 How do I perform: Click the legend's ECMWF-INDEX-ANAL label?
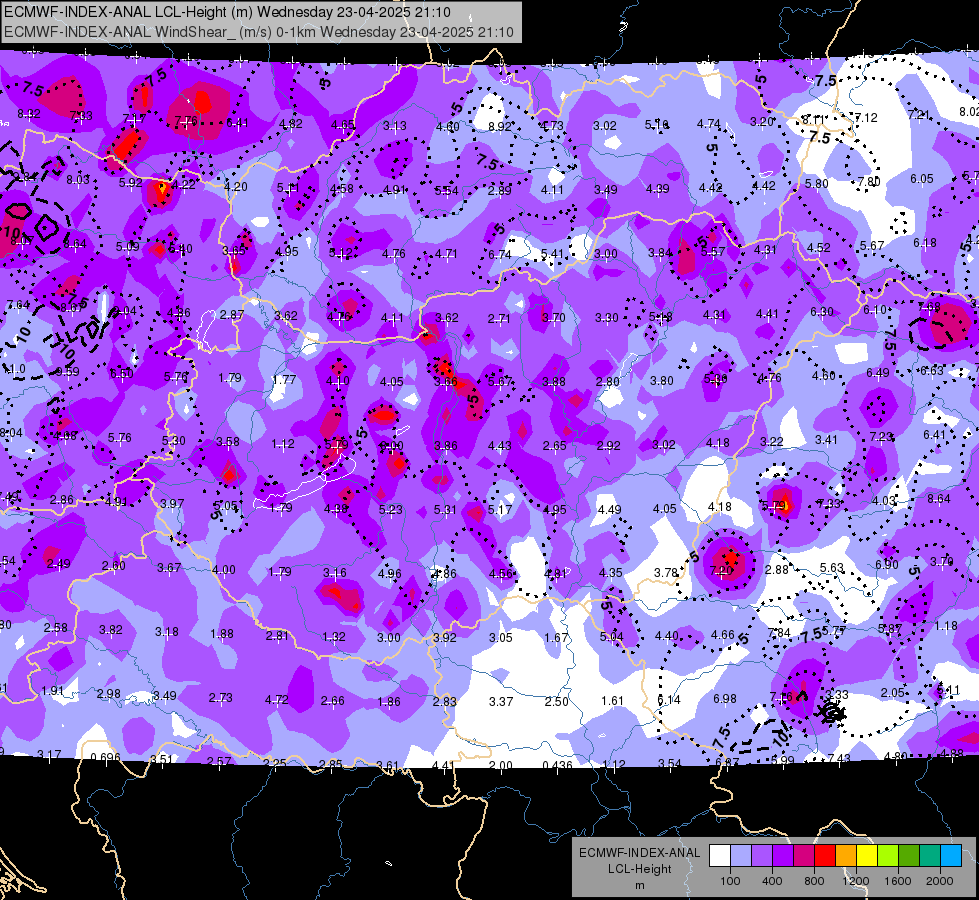[x=639, y=853]
